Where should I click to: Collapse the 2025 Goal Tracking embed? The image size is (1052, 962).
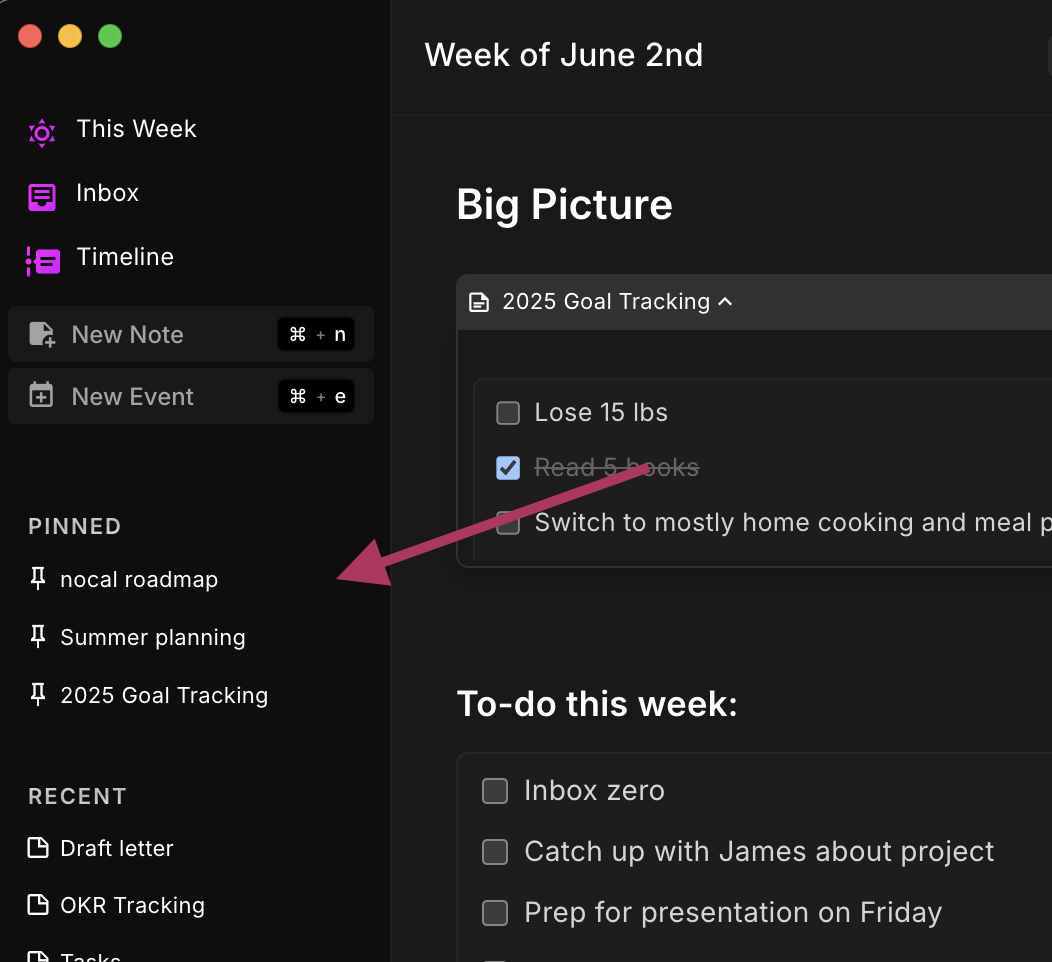coord(725,302)
